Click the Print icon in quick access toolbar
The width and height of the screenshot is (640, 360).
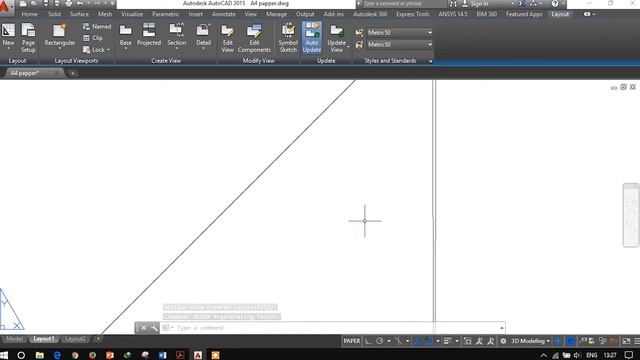[68, 4]
